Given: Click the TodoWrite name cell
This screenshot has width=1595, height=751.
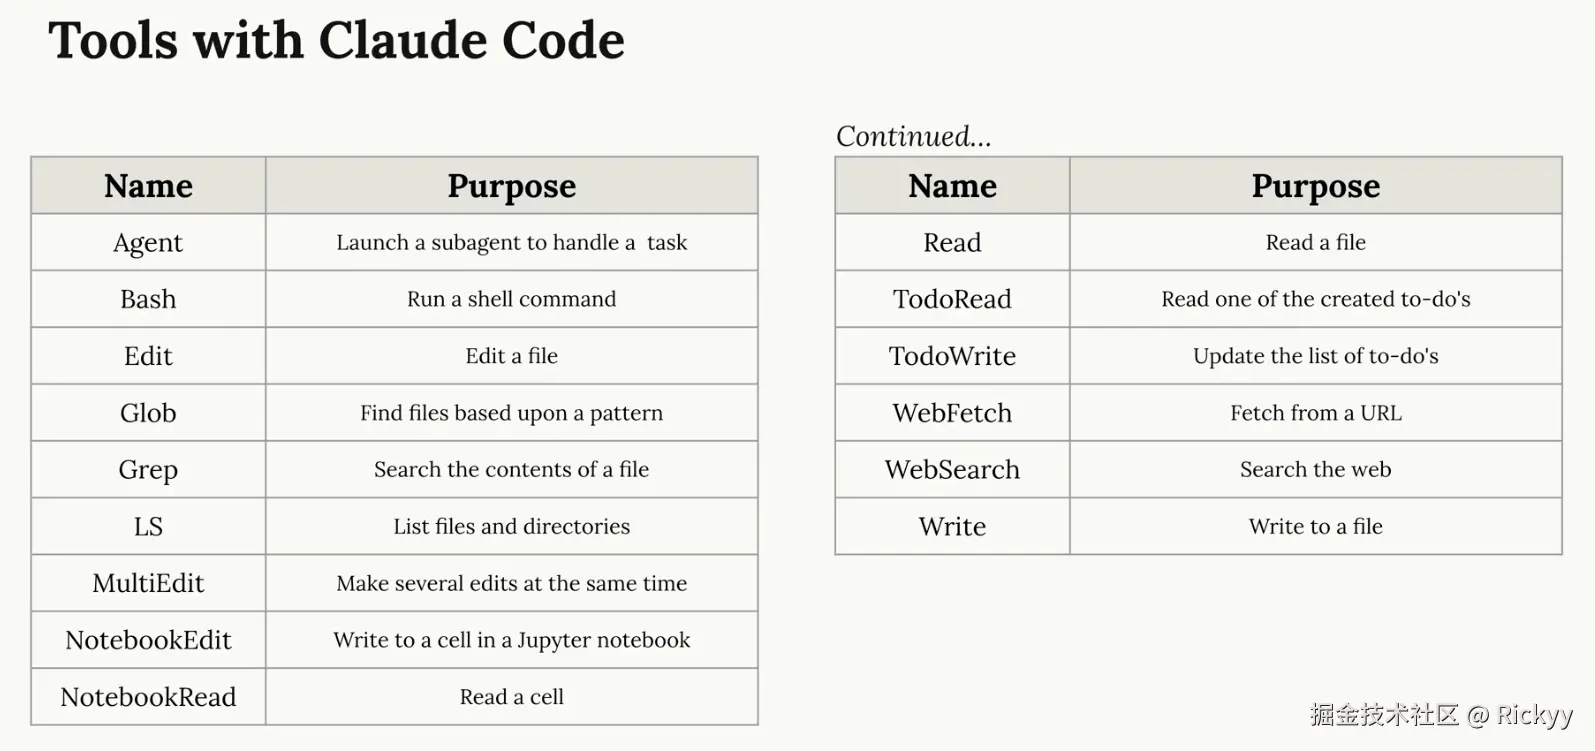Looking at the screenshot, I should pos(952,356).
